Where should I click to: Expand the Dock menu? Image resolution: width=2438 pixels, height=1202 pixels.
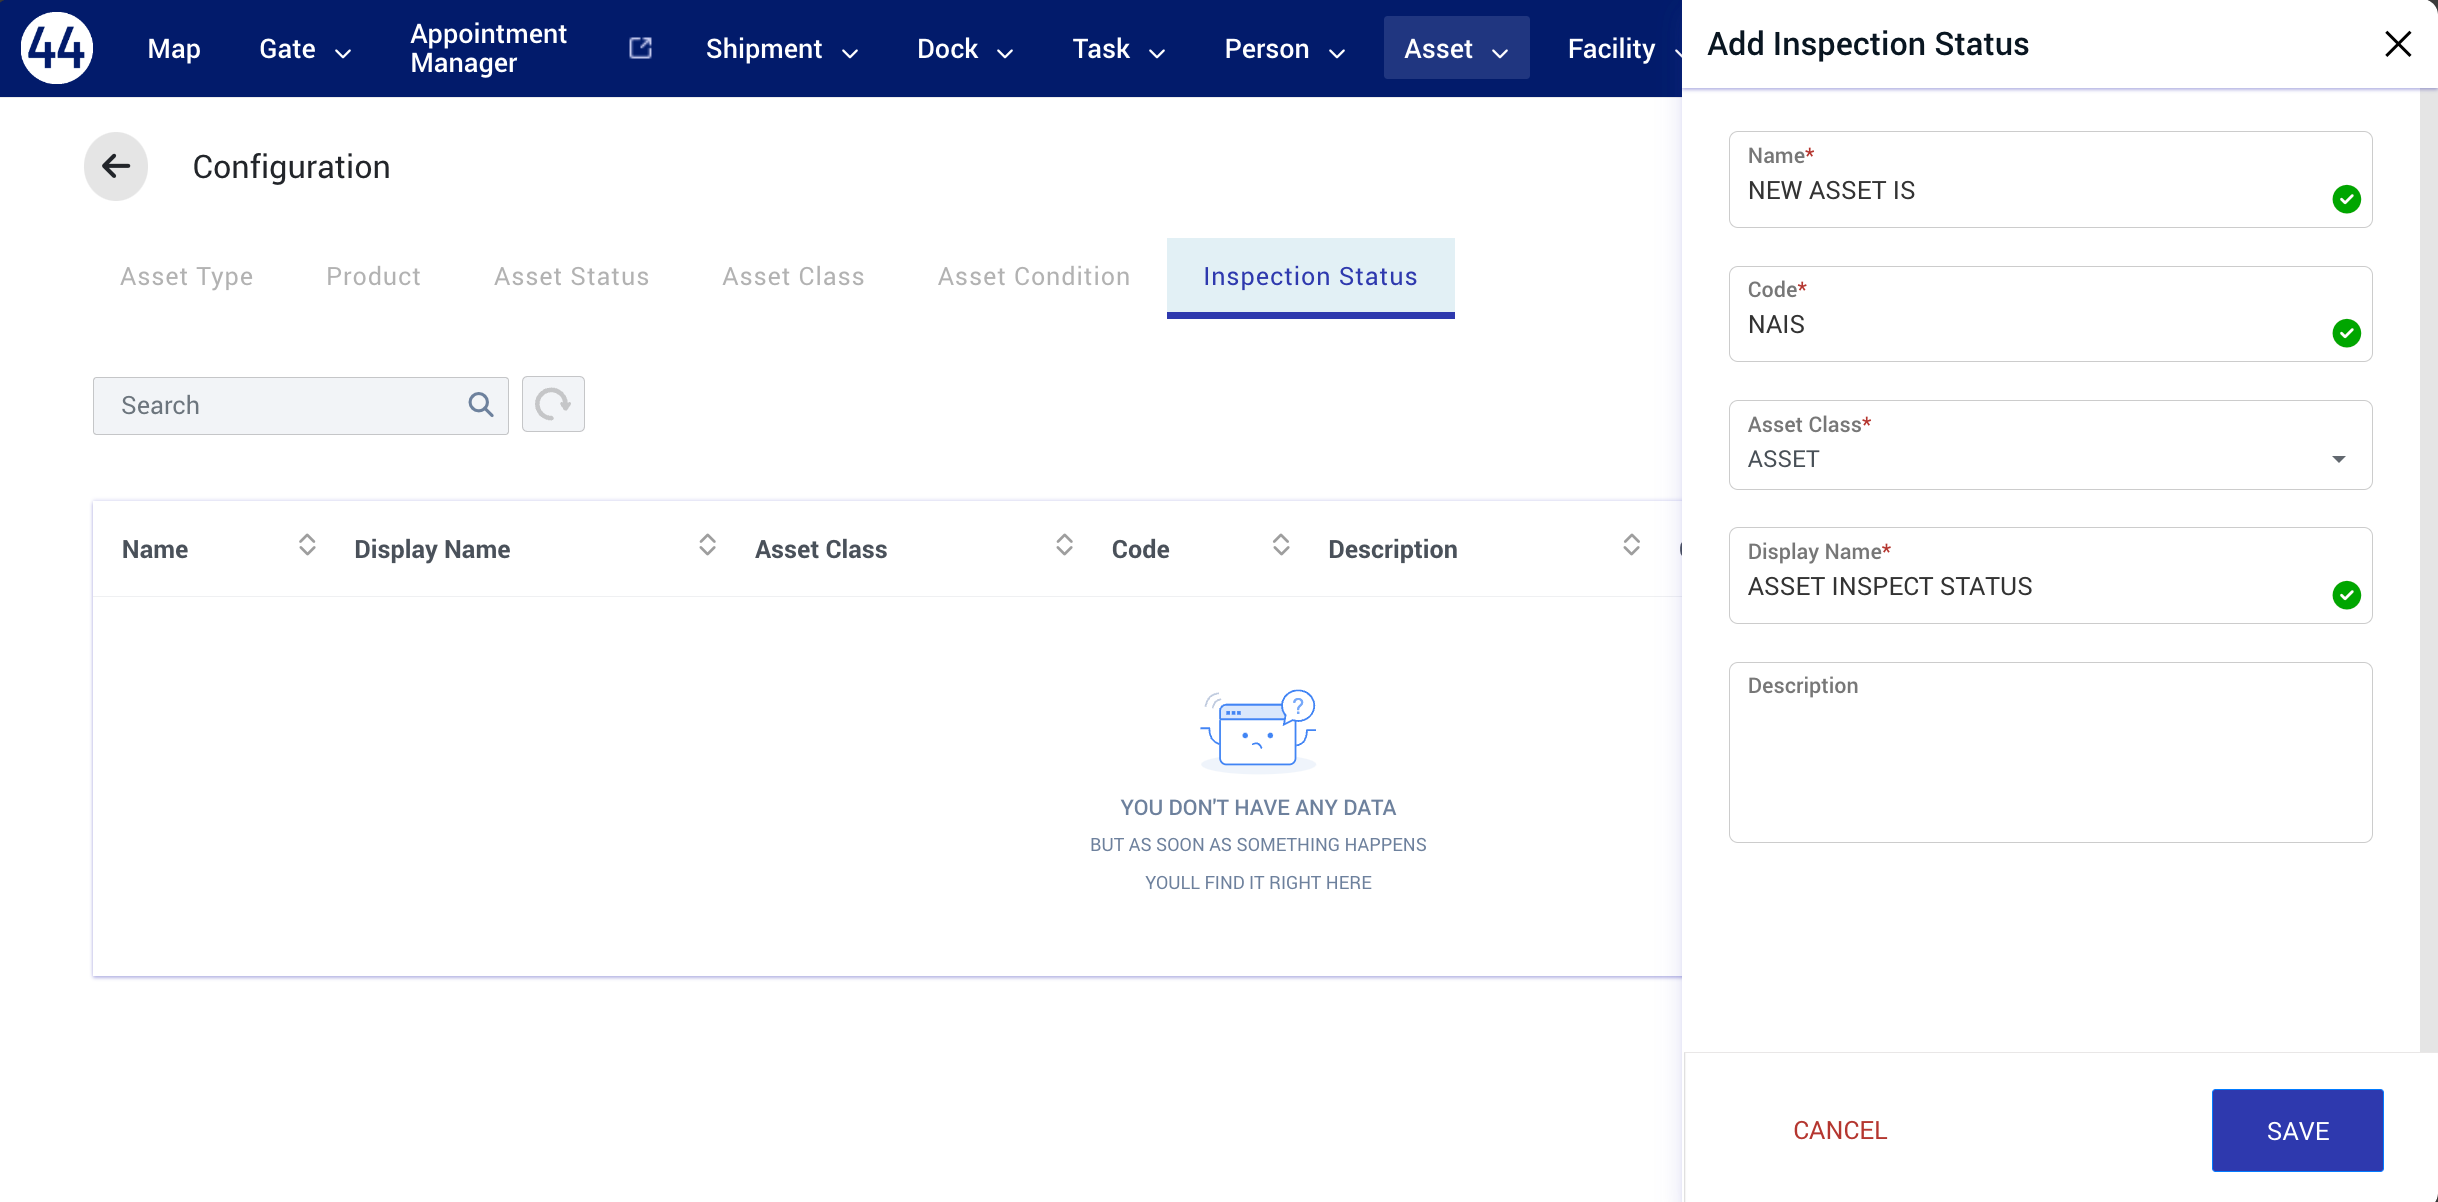pos(964,49)
